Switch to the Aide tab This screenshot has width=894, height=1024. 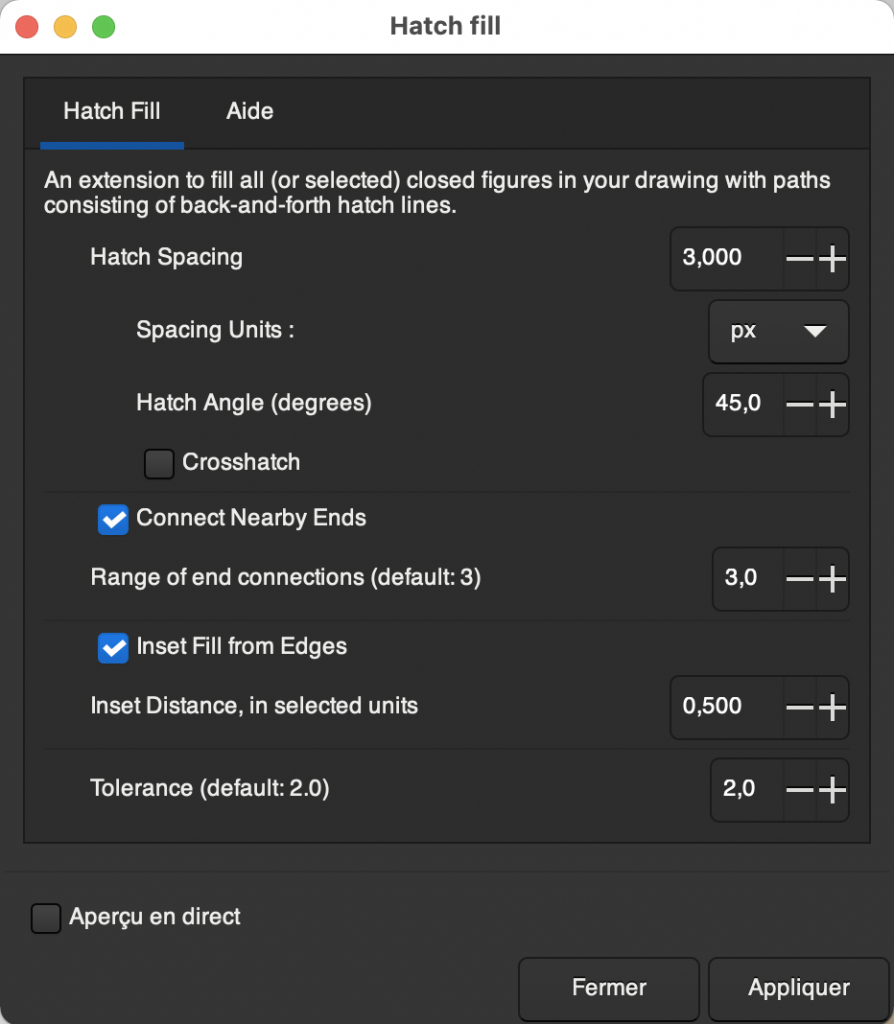tap(250, 111)
